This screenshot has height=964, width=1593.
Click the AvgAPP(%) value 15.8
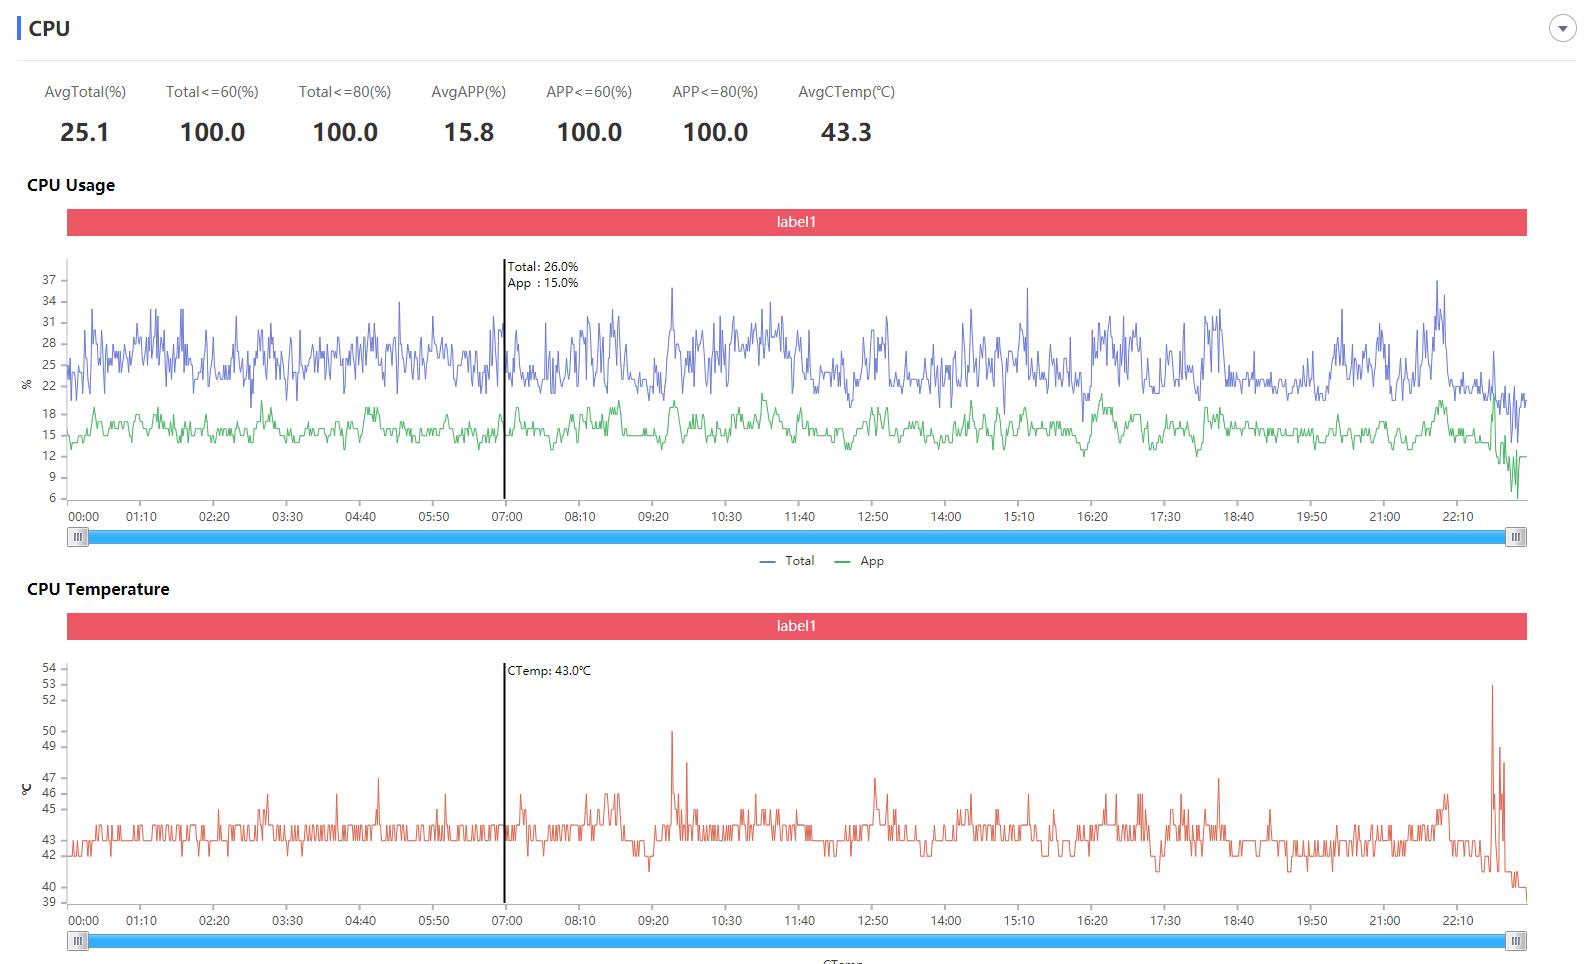point(469,132)
